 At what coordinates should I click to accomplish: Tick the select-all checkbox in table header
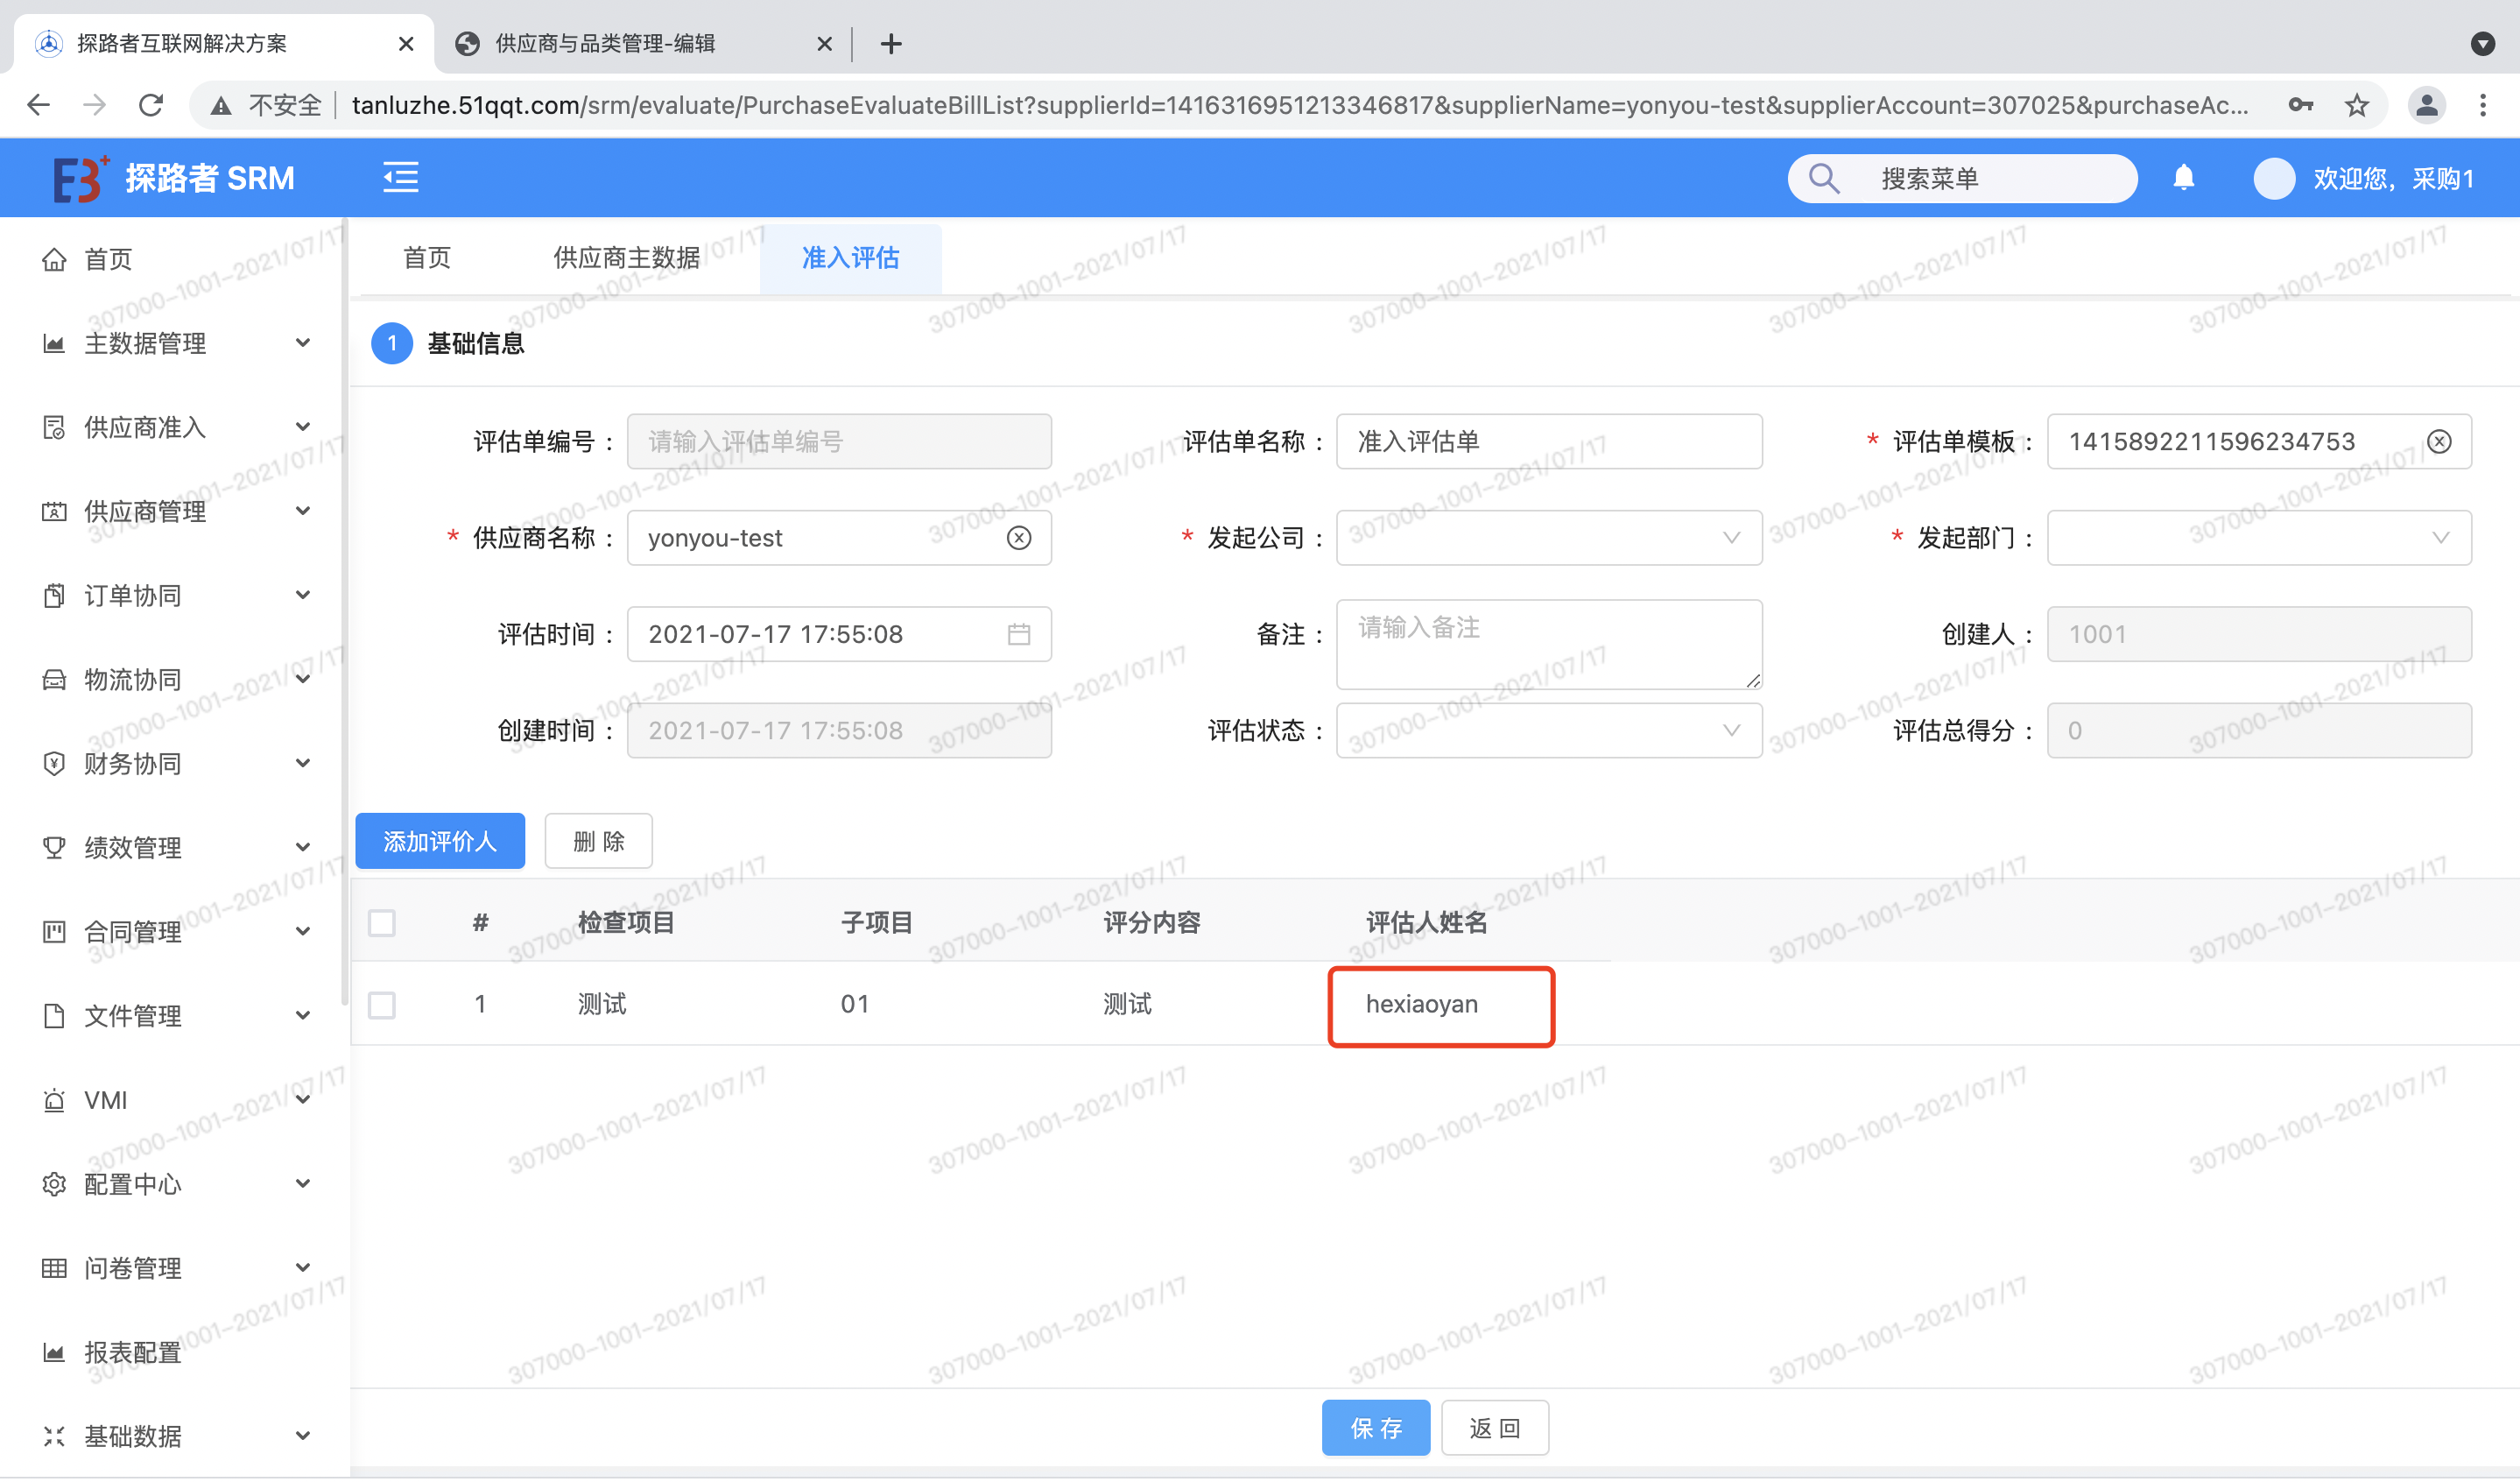point(382,922)
